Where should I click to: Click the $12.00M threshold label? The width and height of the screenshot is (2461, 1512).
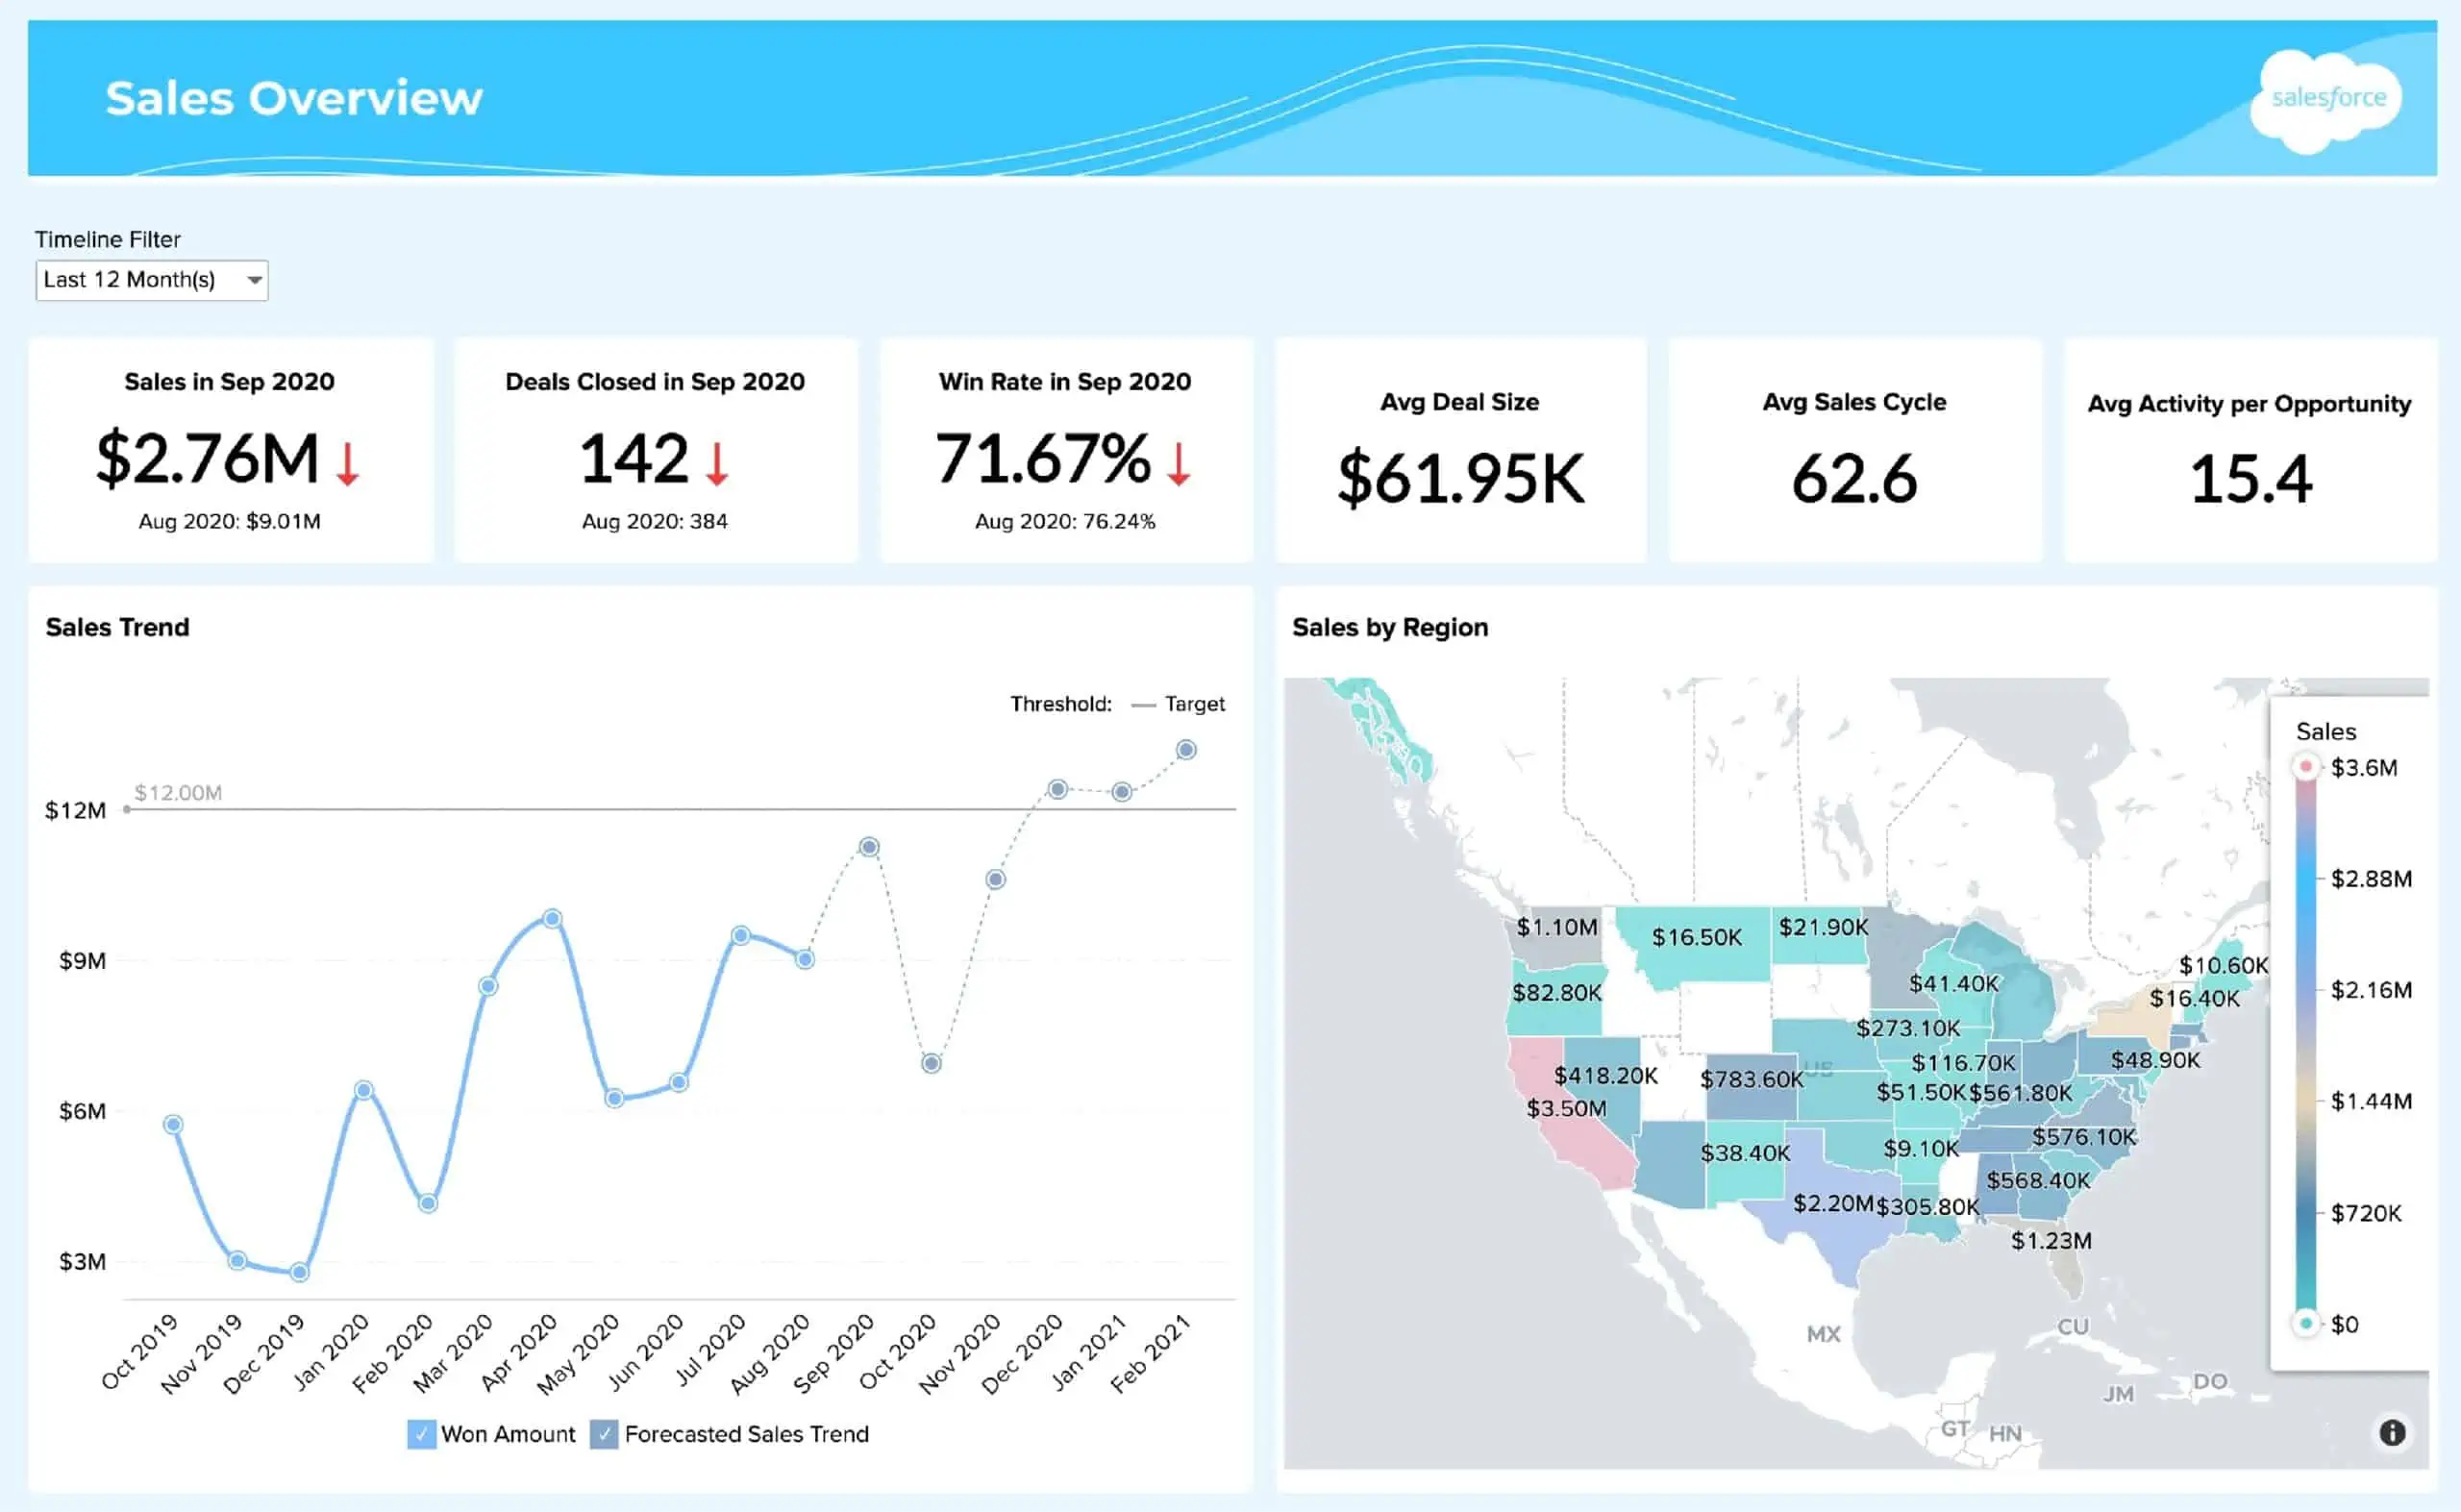click(x=178, y=793)
